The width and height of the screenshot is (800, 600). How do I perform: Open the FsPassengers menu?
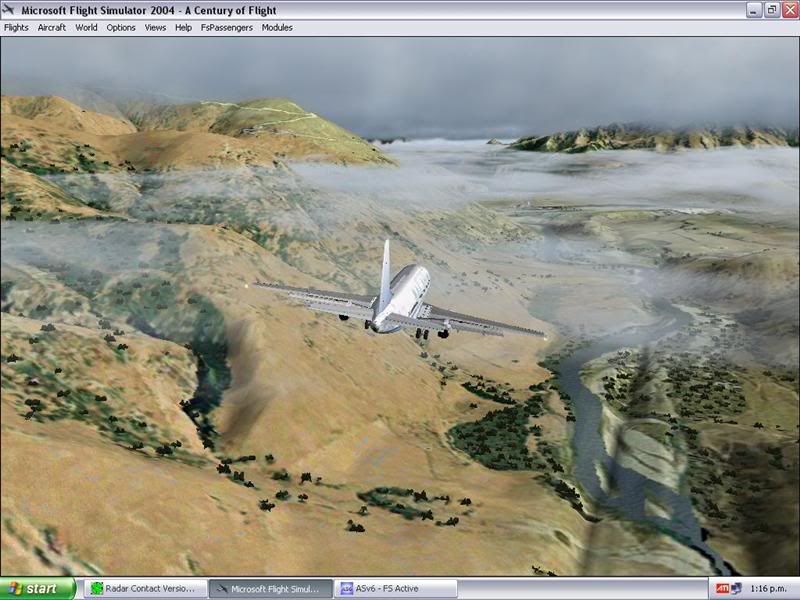(227, 27)
